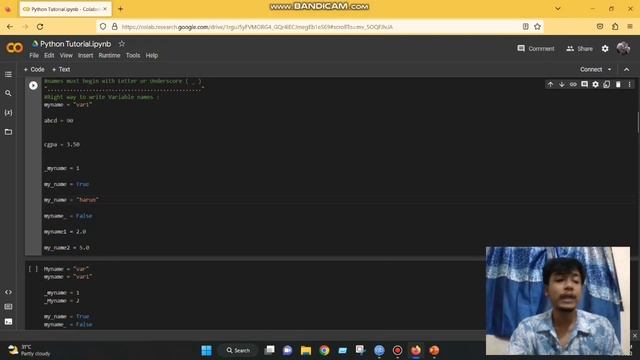The height and width of the screenshot is (360, 640).
Task: Open the variables inspector {x} icon
Action: [x=8, y=113]
